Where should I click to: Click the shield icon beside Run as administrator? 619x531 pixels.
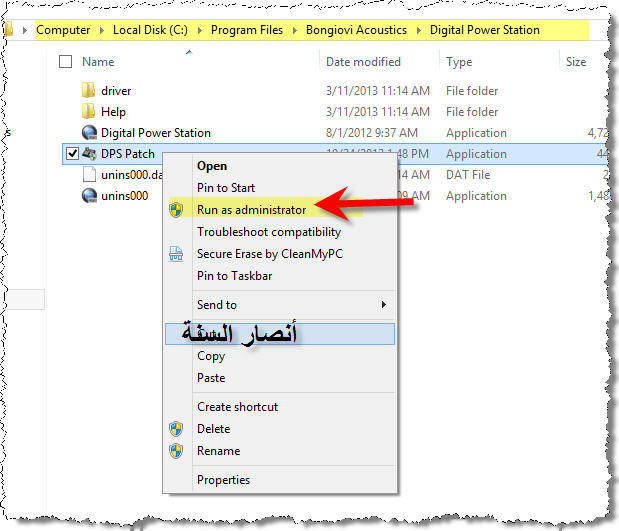pyautogui.click(x=176, y=210)
